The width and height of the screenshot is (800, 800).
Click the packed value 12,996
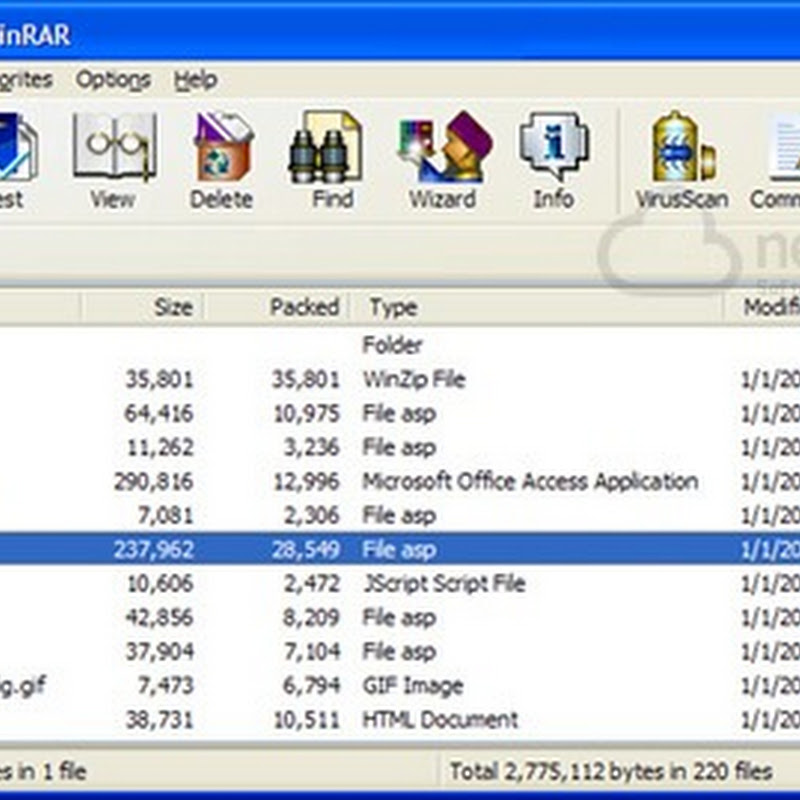[x=306, y=482]
